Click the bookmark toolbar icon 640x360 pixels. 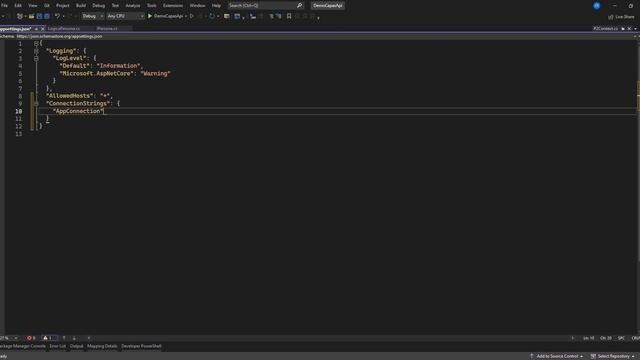click(x=289, y=16)
